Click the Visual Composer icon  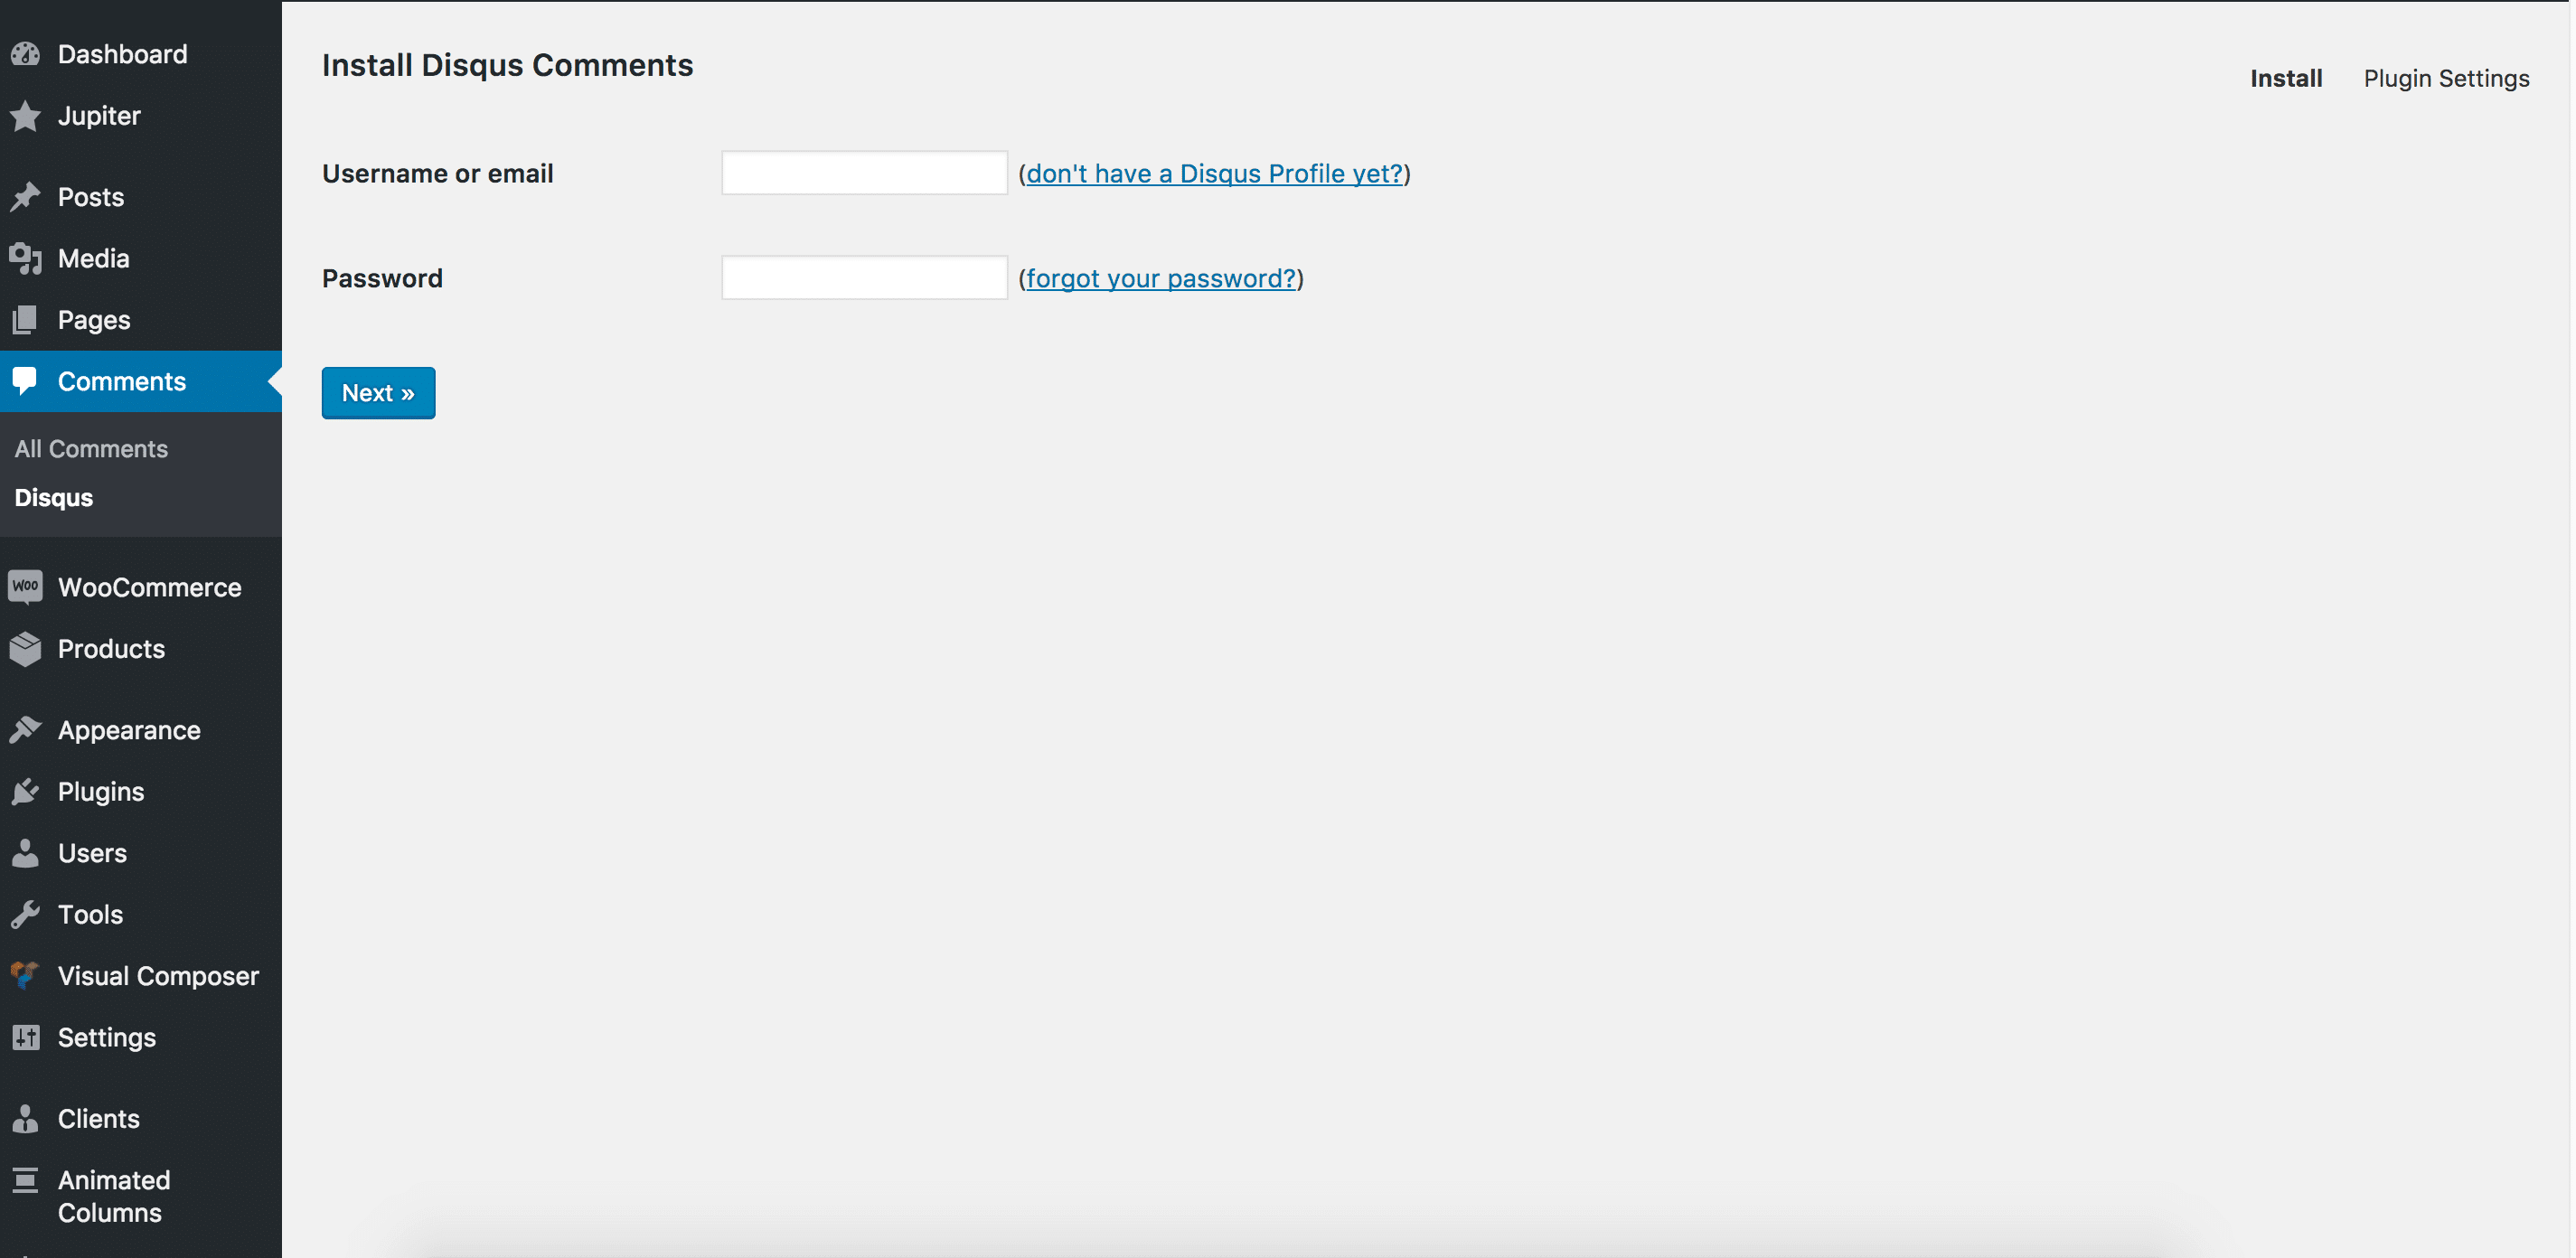coord(25,975)
